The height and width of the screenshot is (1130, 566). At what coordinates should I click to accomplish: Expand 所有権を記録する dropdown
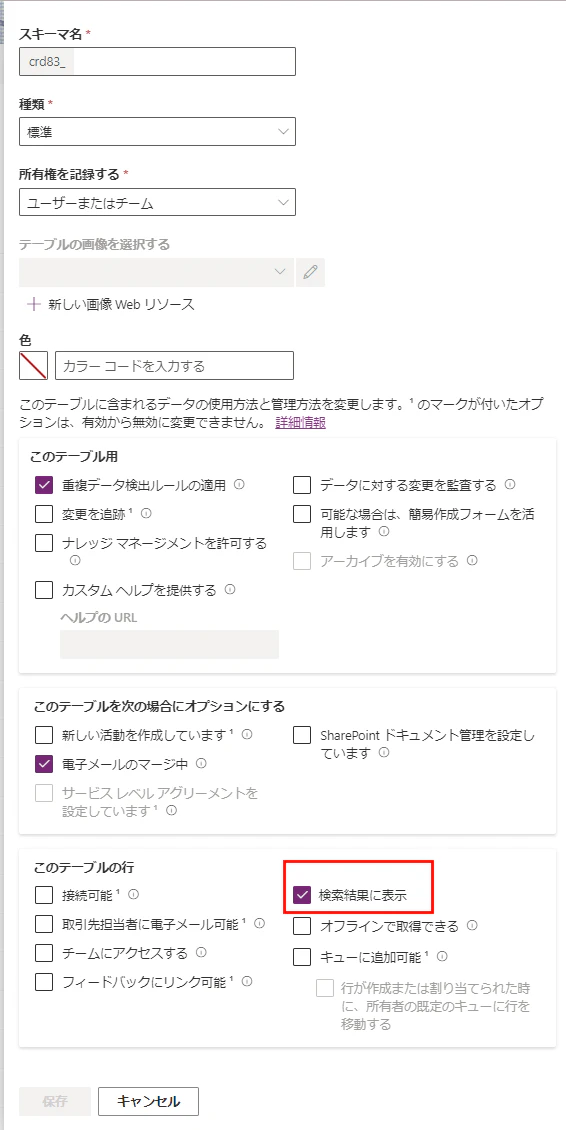tap(157, 203)
